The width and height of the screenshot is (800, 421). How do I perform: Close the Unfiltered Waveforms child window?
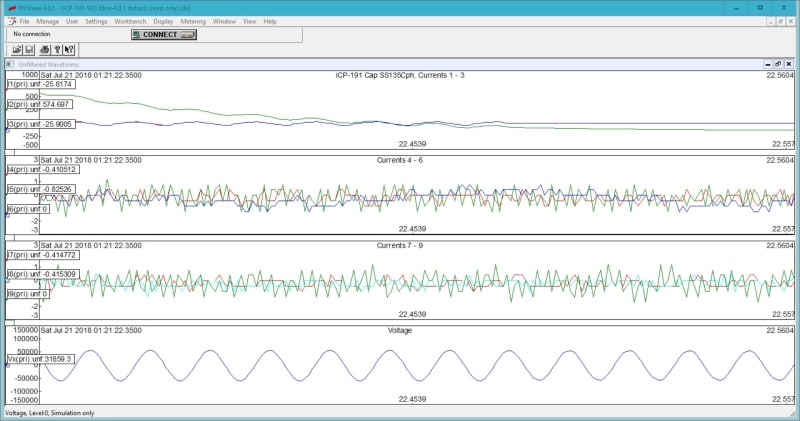(x=789, y=64)
